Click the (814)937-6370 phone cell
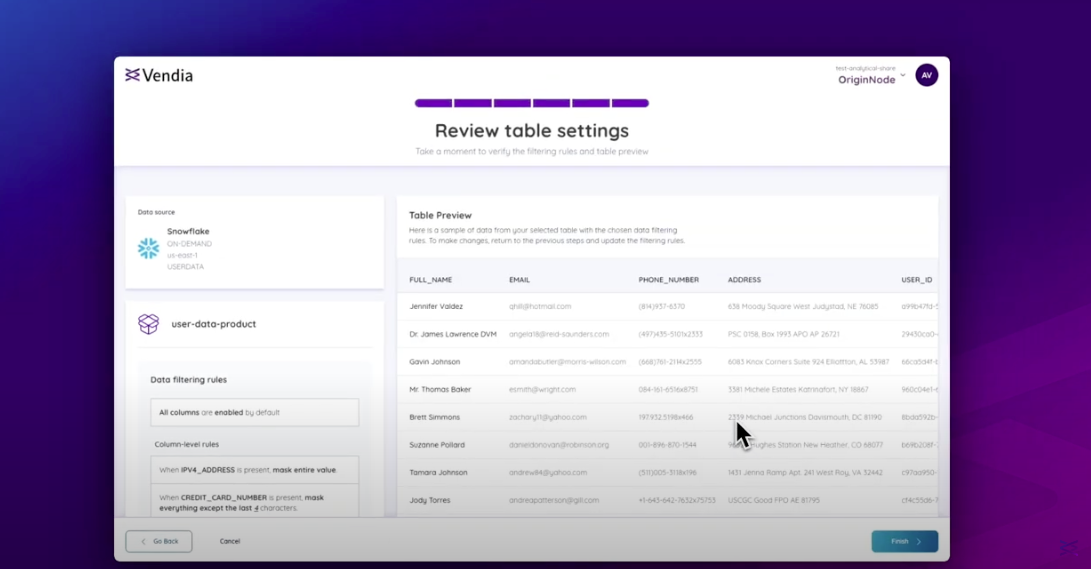Screen dimensions: 1091x569 click(662, 306)
